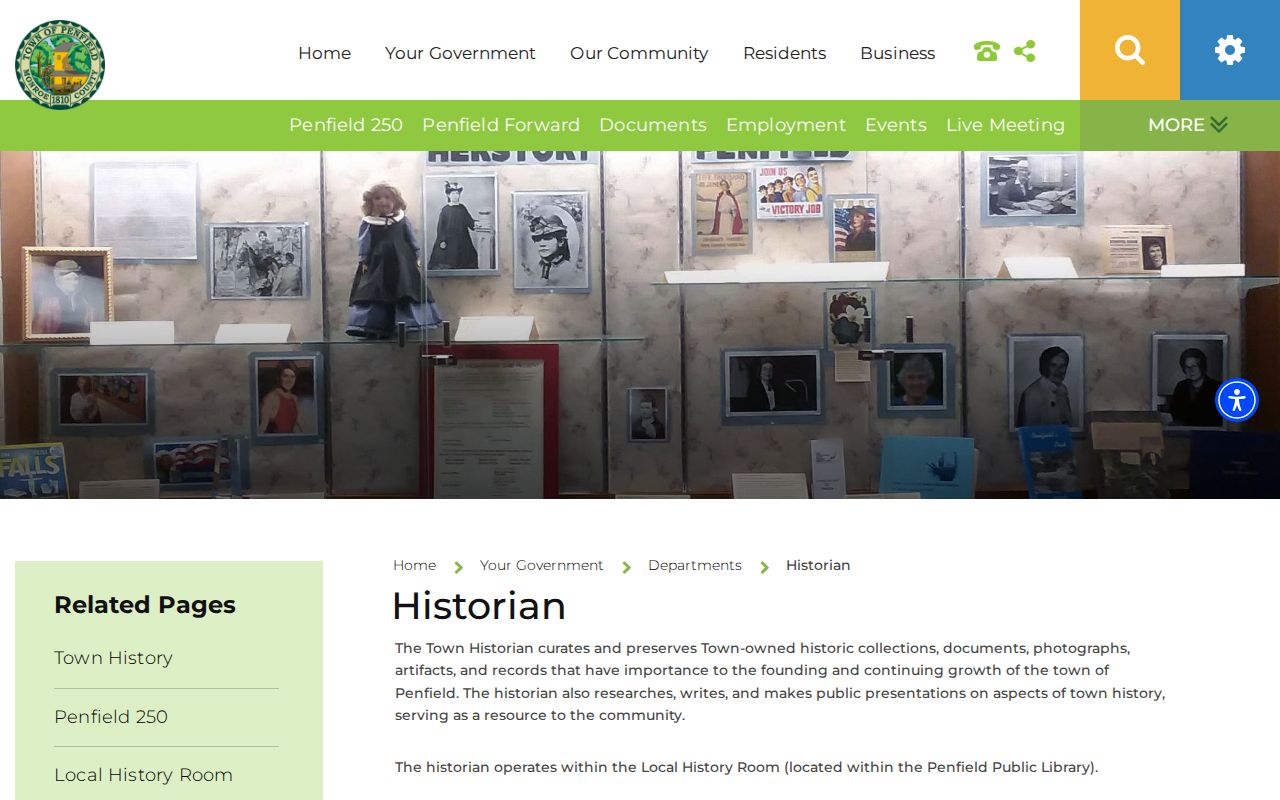Open the Your Government menu

point(460,53)
